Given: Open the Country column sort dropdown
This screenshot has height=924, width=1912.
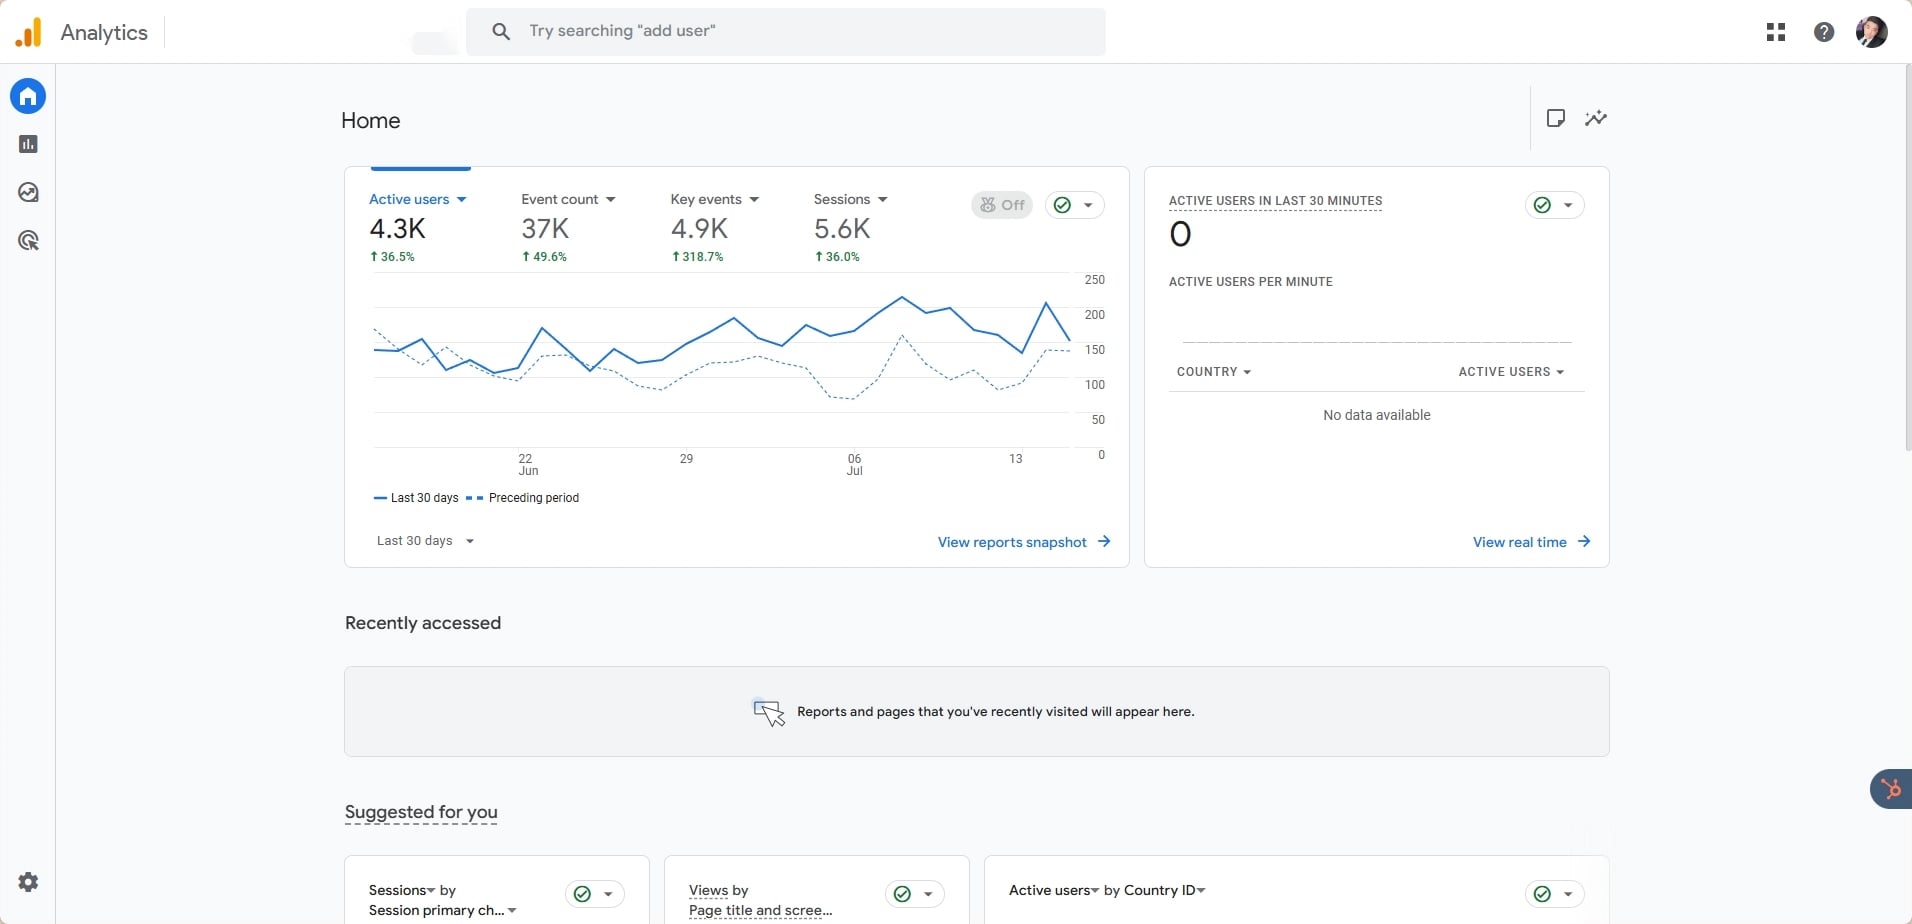Looking at the screenshot, I should 1214,371.
